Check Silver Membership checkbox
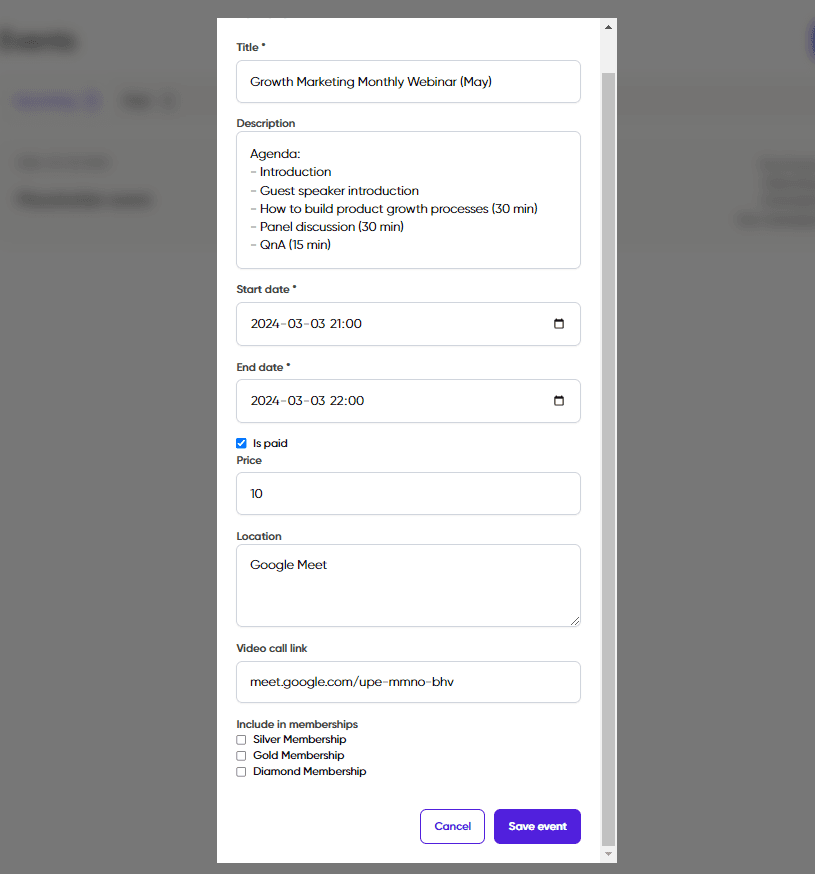This screenshot has width=815, height=874. (241, 740)
